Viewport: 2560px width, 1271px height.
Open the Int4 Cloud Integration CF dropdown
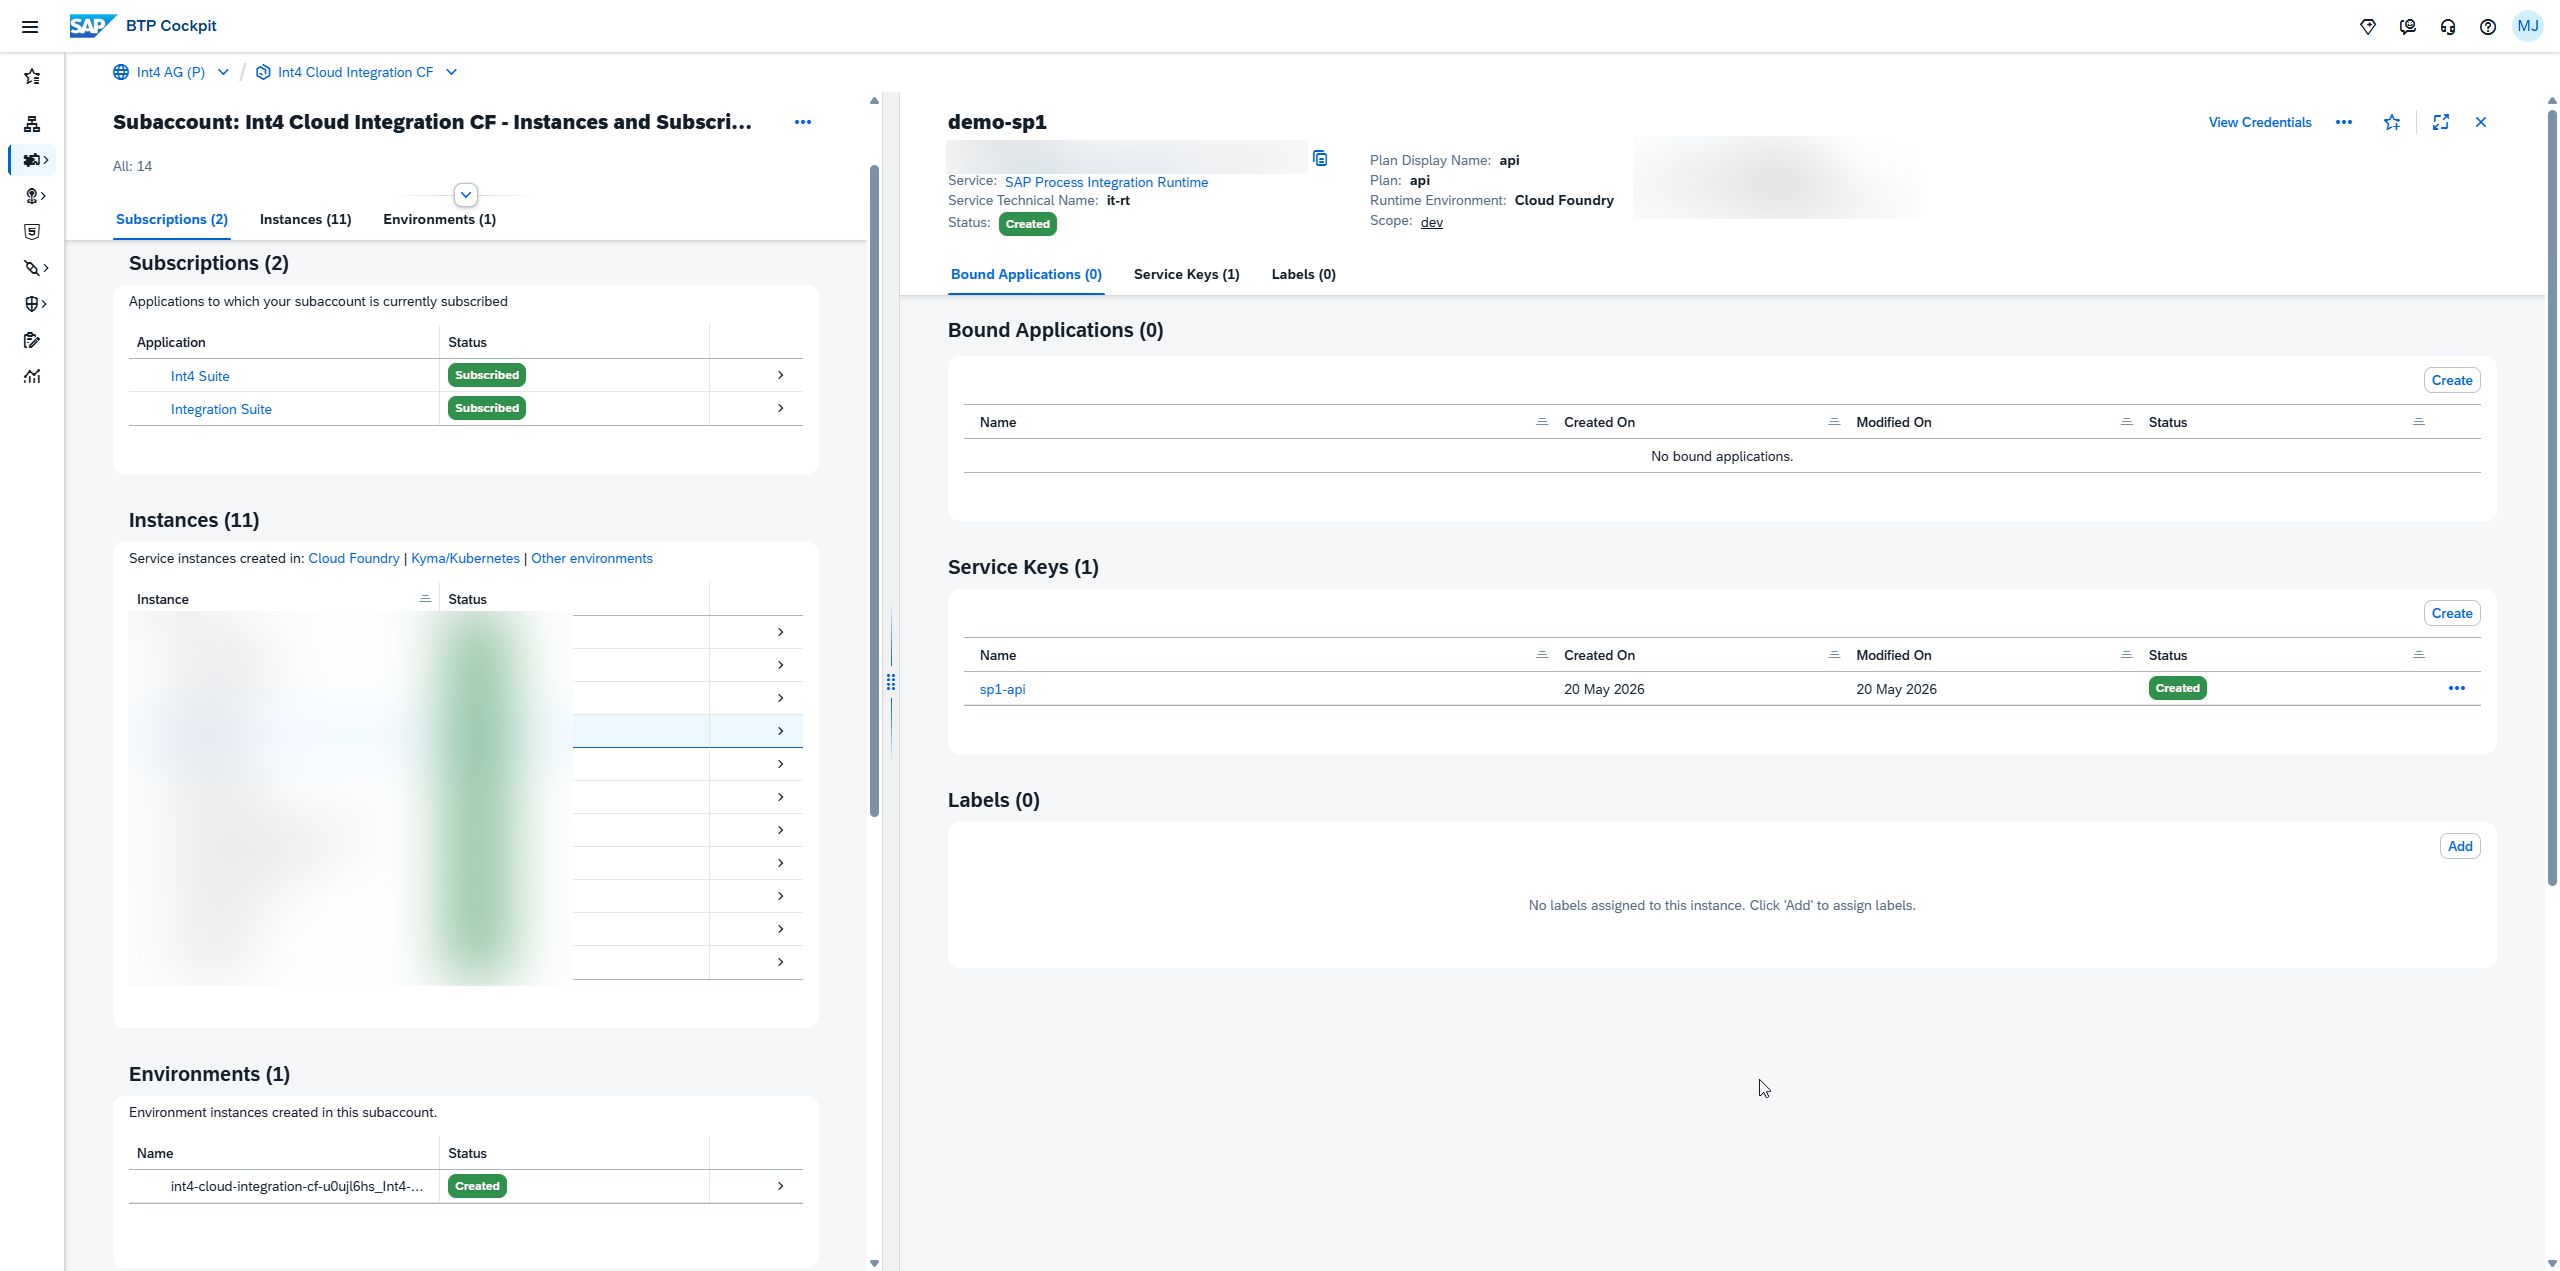451,72
